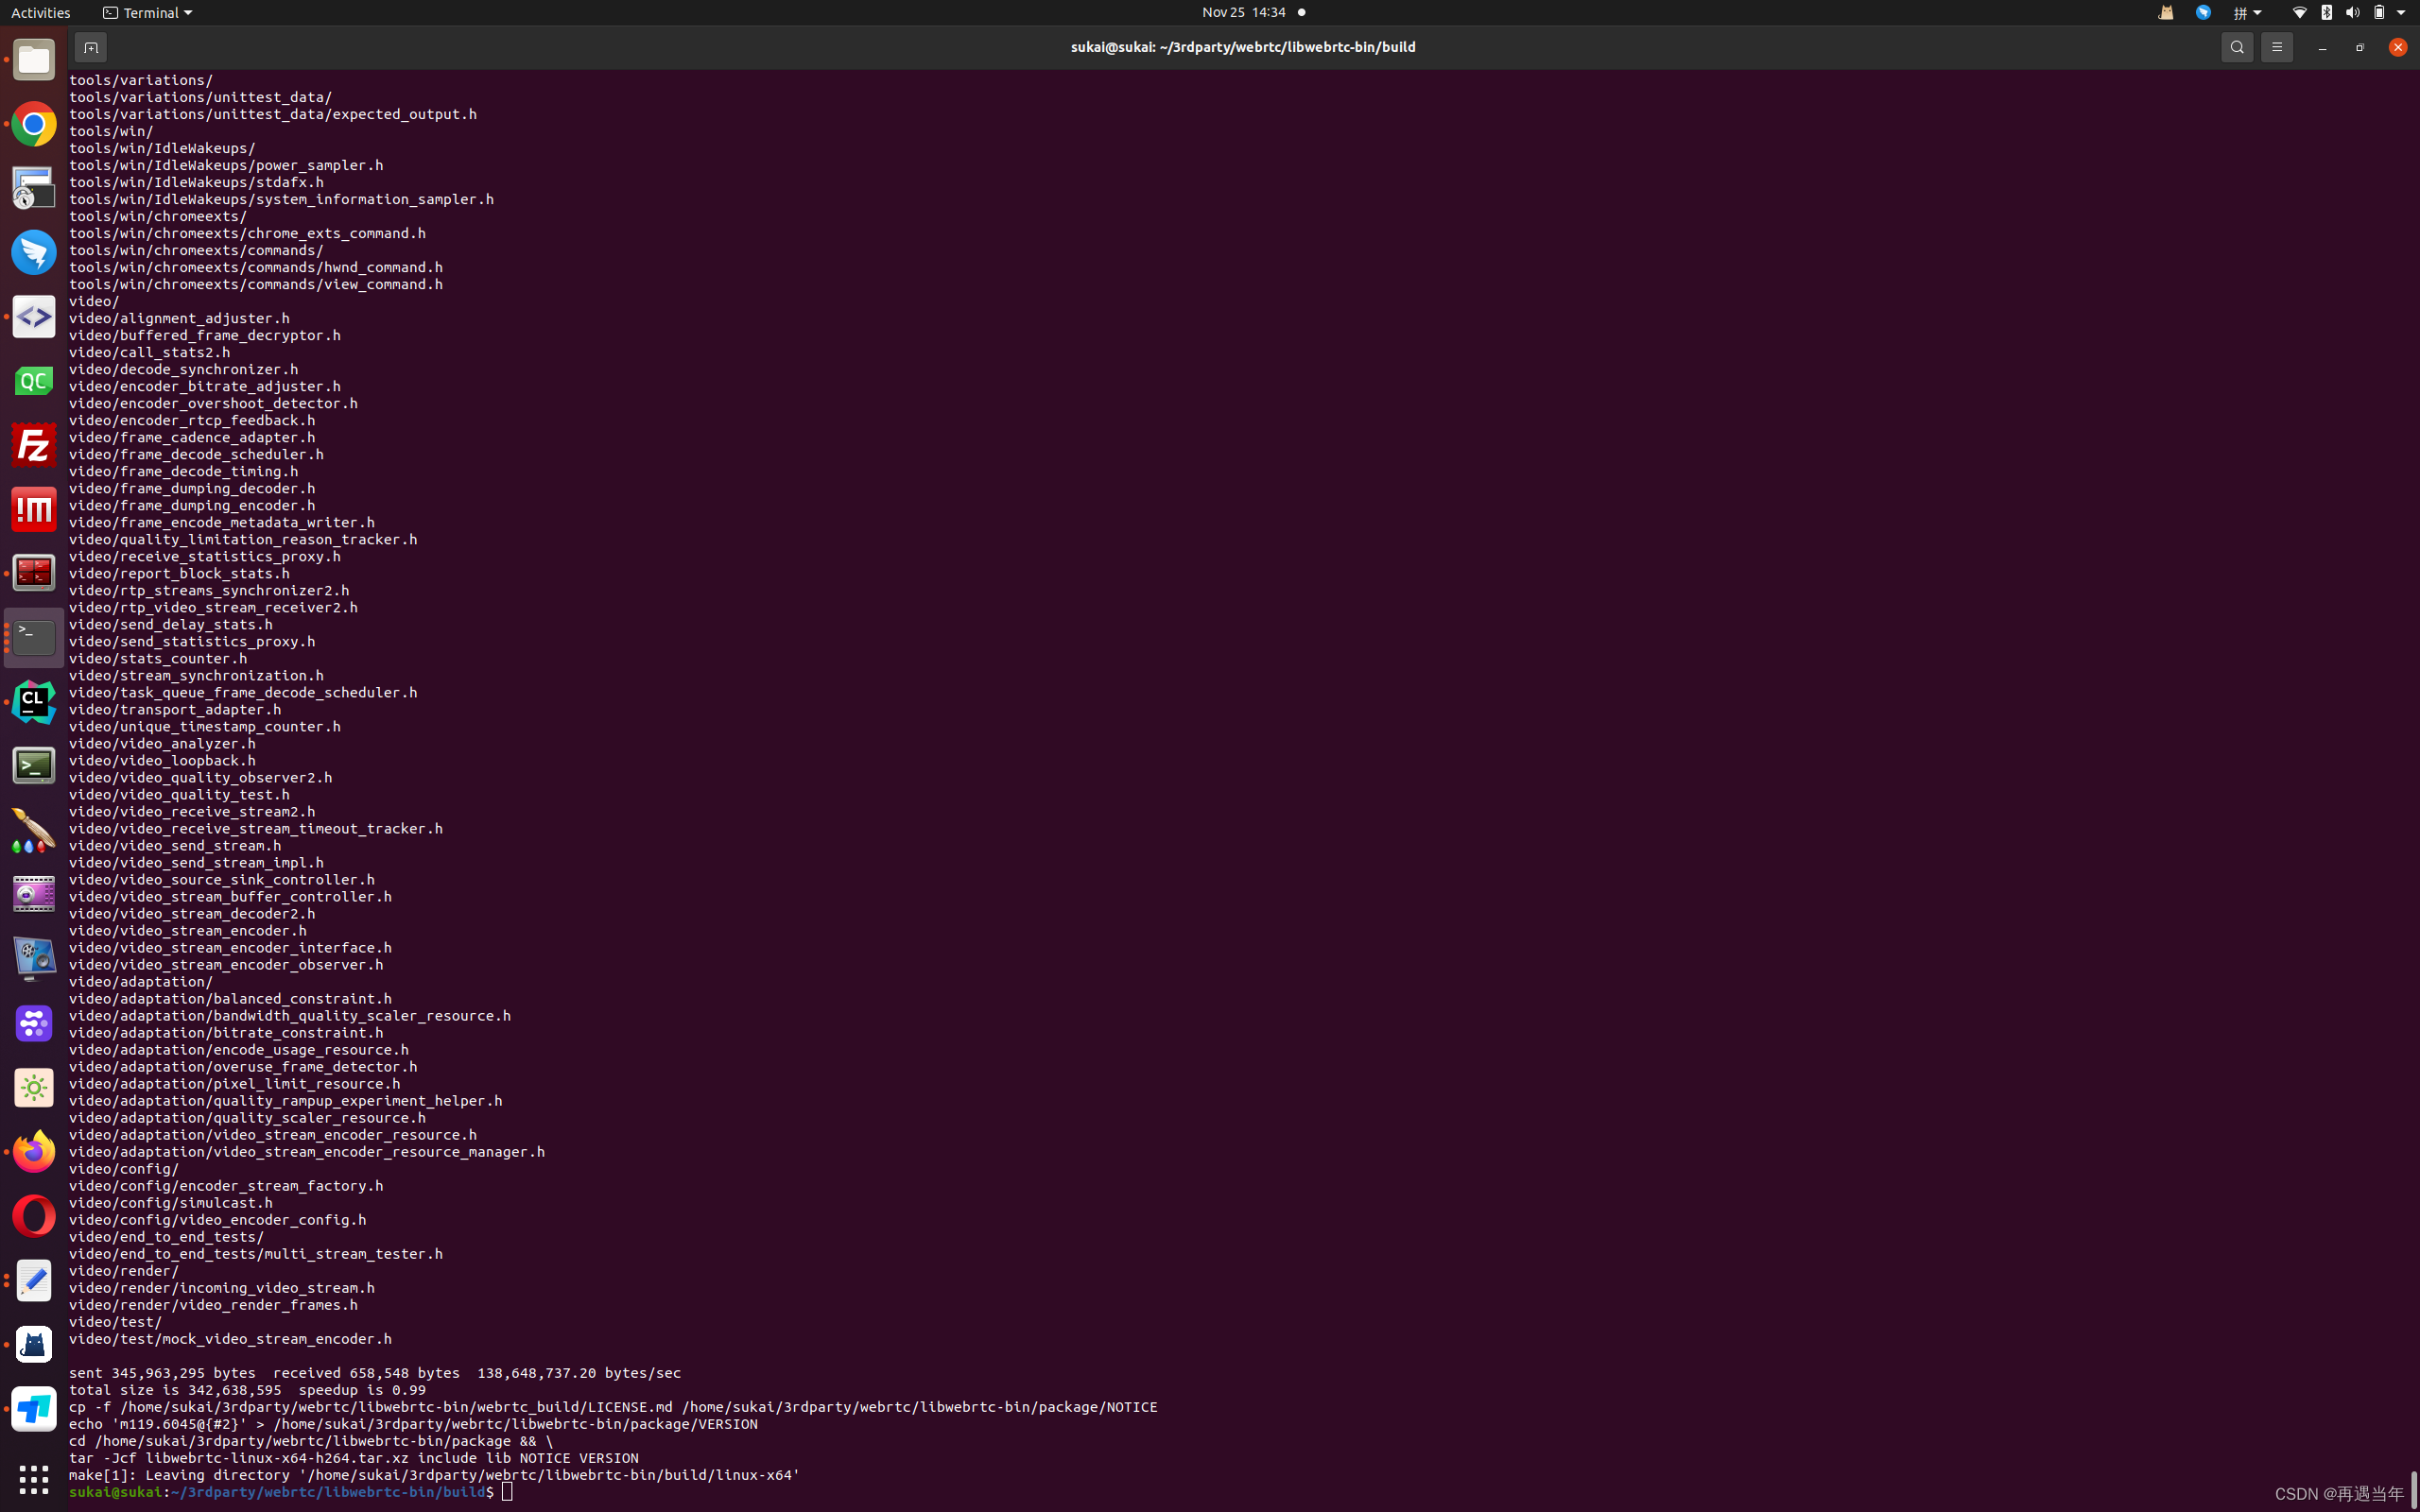The width and height of the screenshot is (2420, 1512).
Task: Click Activities in the top-left corner
Action: [x=40, y=12]
